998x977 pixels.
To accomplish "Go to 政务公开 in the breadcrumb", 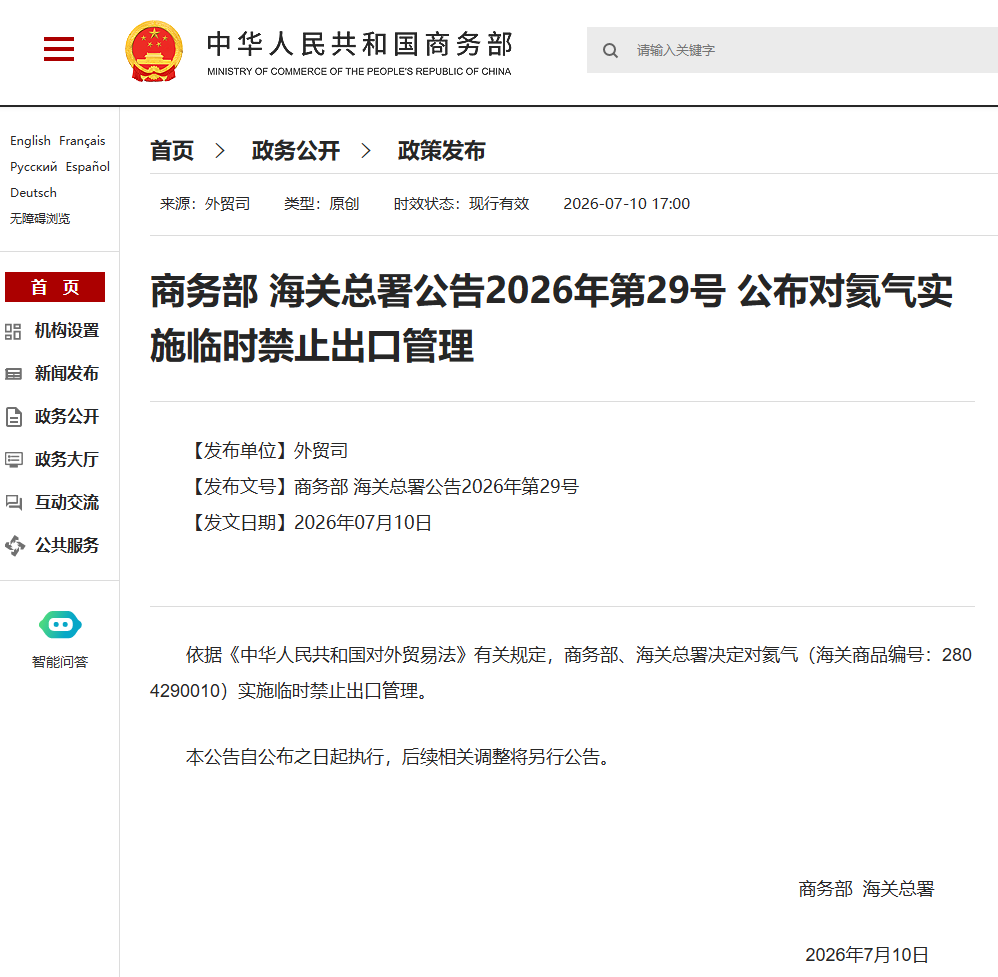I will coord(295,151).
